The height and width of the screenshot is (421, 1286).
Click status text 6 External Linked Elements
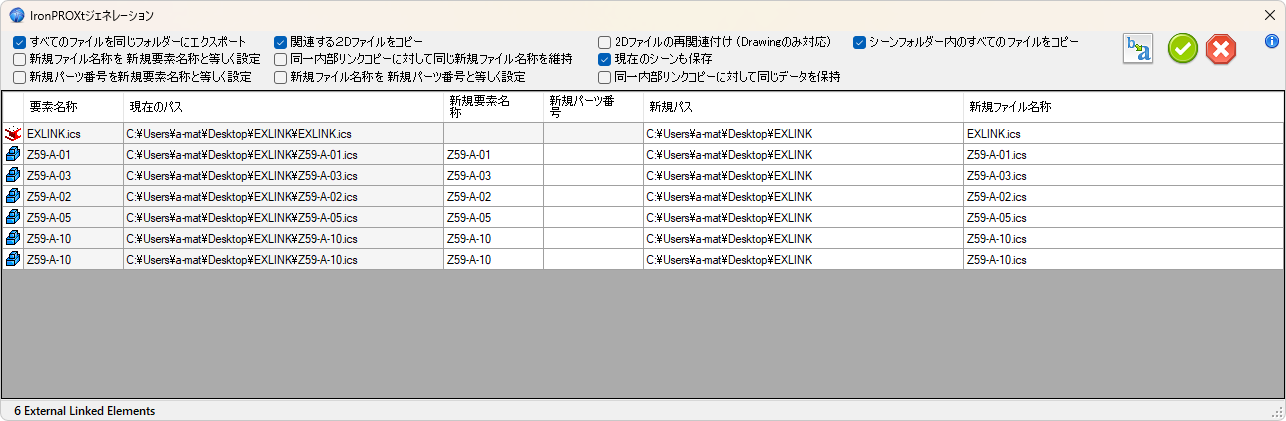pyautogui.click(x=85, y=410)
